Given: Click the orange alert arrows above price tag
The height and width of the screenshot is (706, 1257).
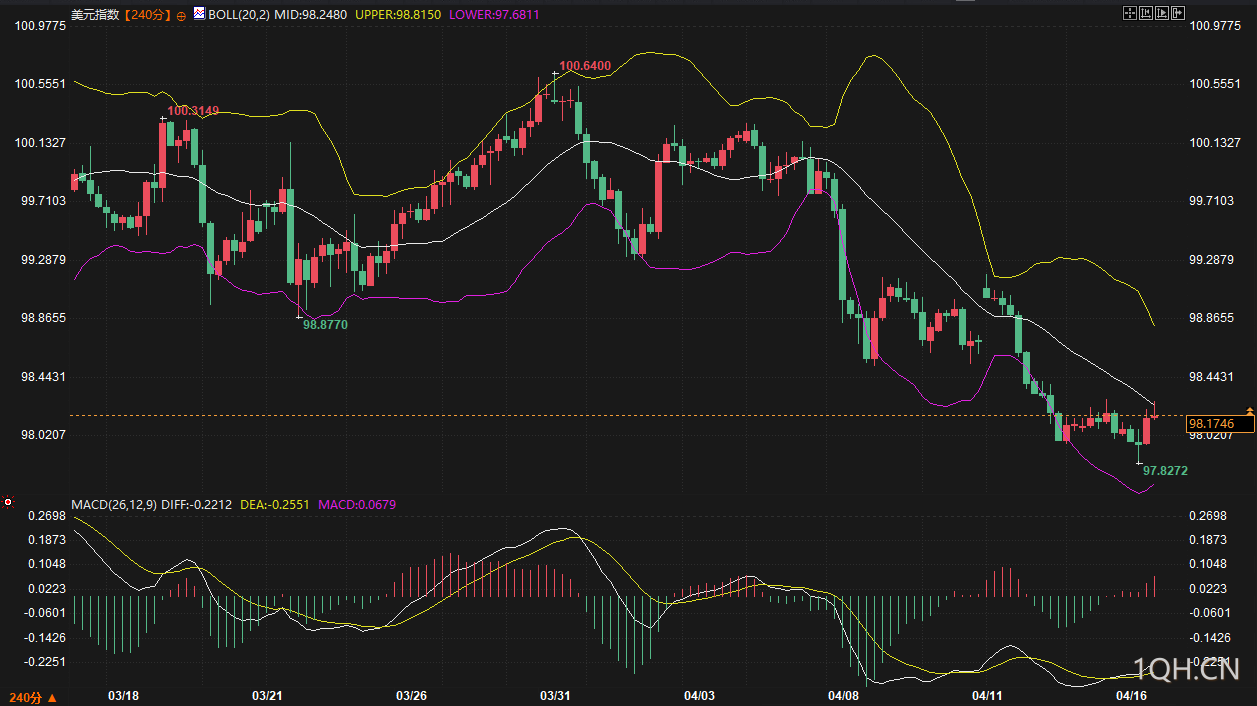Looking at the screenshot, I should [1249, 412].
